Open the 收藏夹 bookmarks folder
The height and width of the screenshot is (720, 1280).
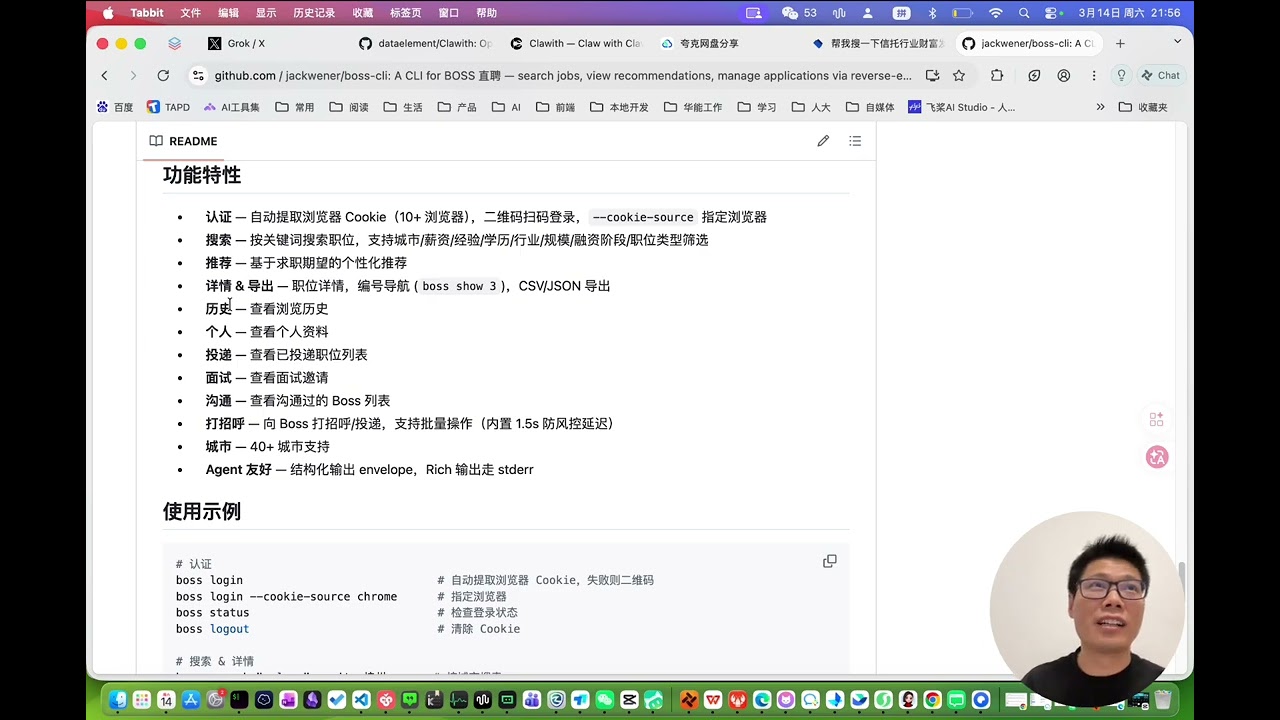coord(1143,107)
